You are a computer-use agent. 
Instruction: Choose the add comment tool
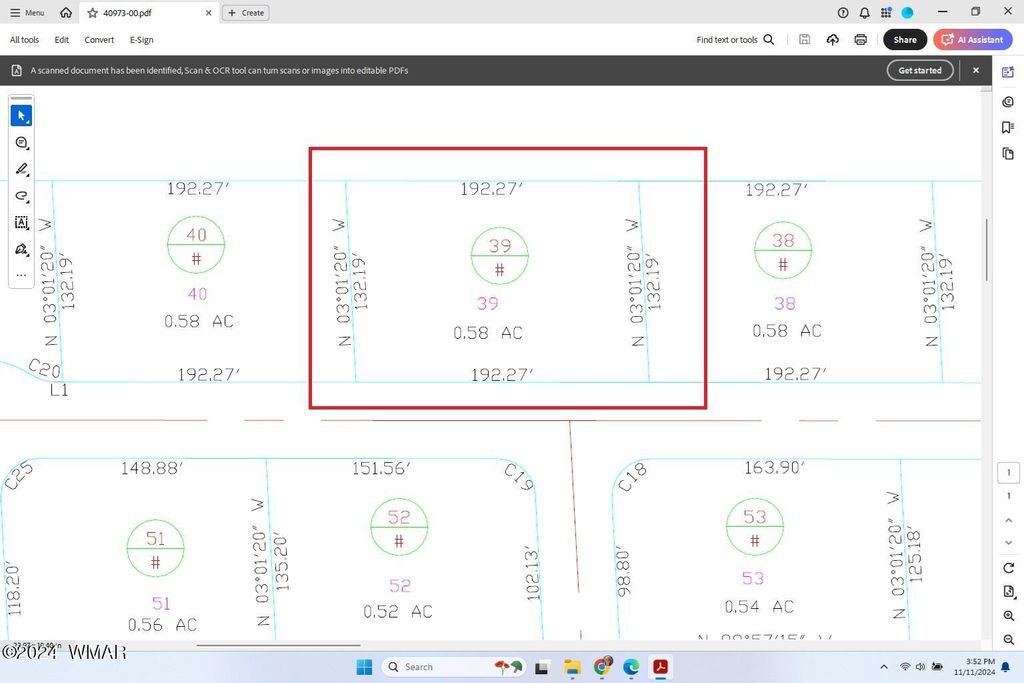(x=21, y=143)
